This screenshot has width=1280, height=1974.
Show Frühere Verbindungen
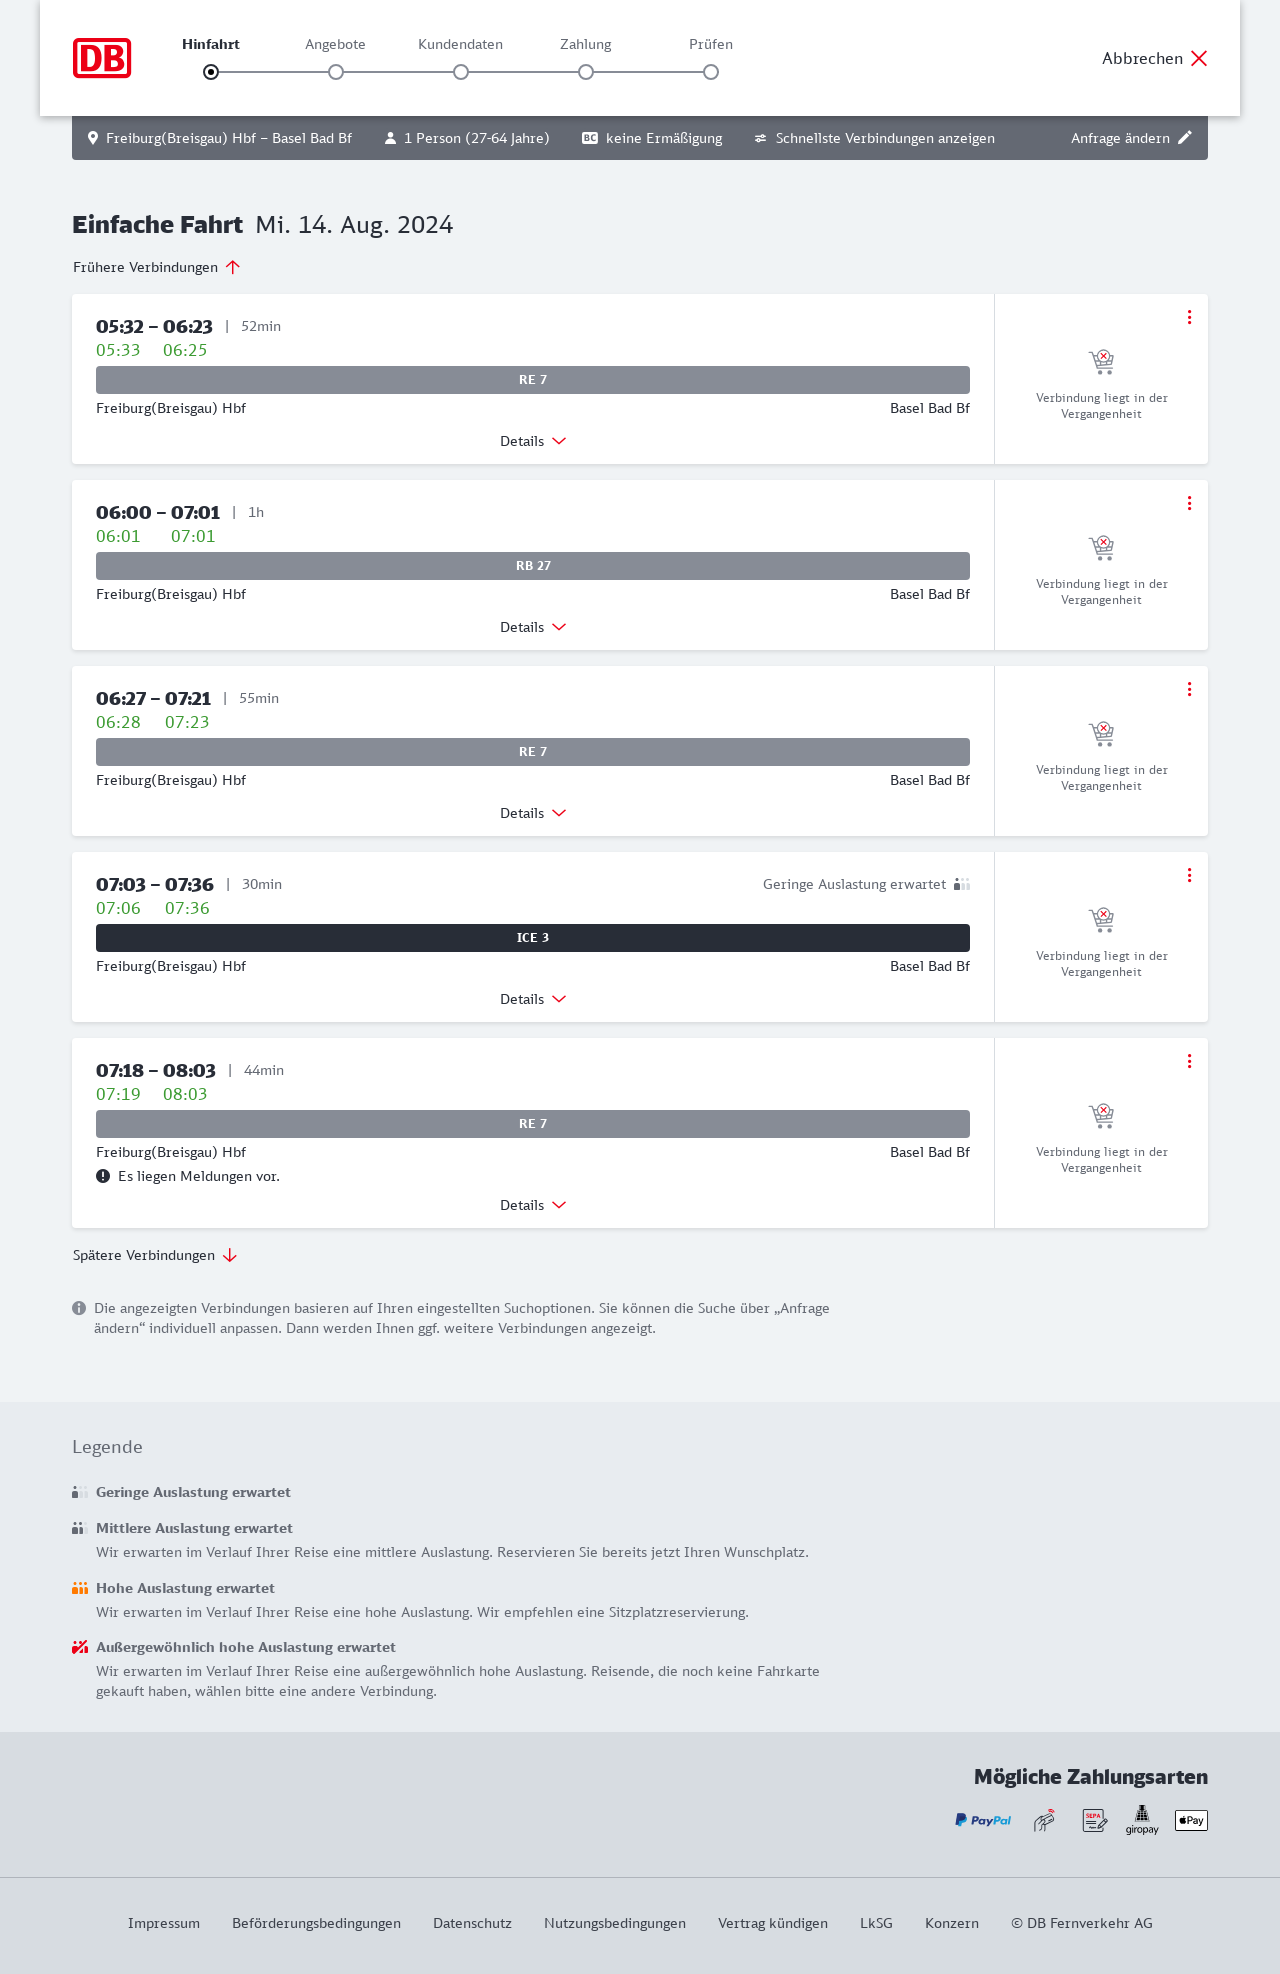(157, 267)
